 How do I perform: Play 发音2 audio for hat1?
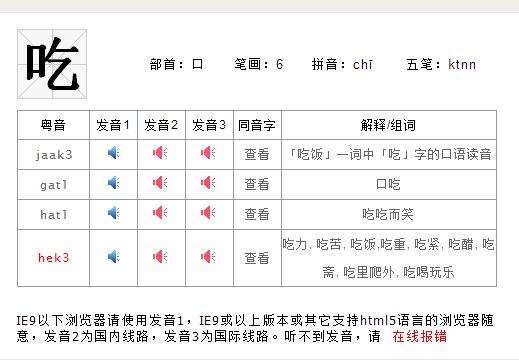click(160, 213)
